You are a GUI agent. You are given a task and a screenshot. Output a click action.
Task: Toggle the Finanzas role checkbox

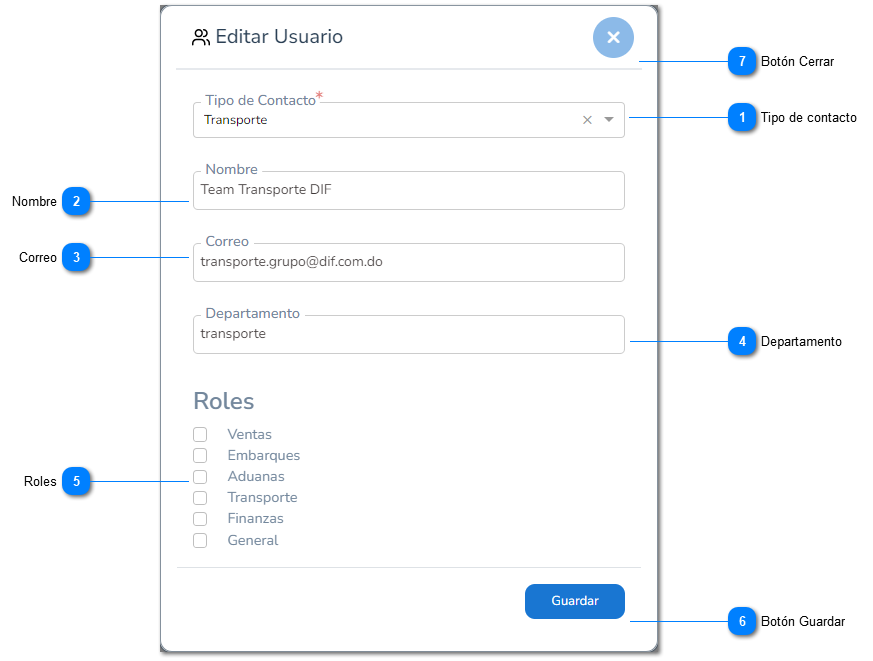coord(200,519)
